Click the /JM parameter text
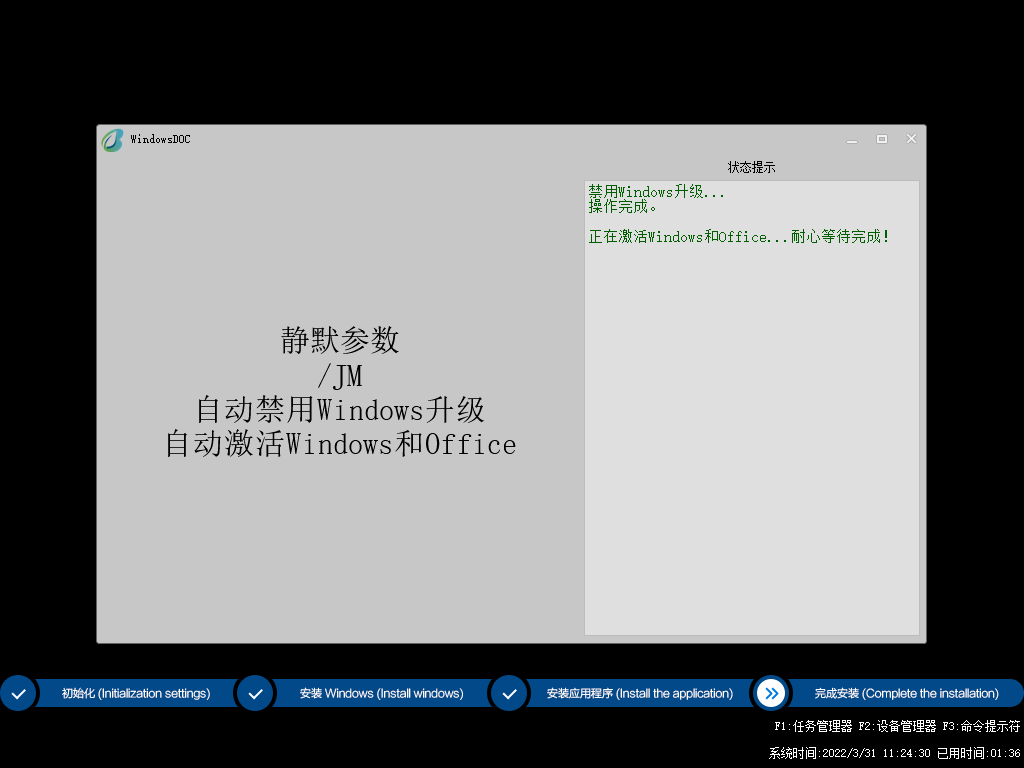The height and width of the screenshot is (768, 1024). 340,376
